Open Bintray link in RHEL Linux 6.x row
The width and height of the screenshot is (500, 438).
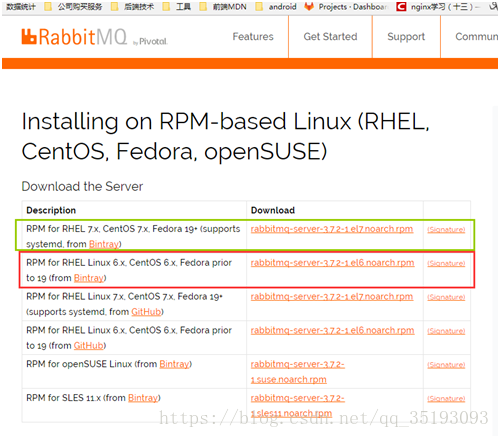[x=89, y=278]
